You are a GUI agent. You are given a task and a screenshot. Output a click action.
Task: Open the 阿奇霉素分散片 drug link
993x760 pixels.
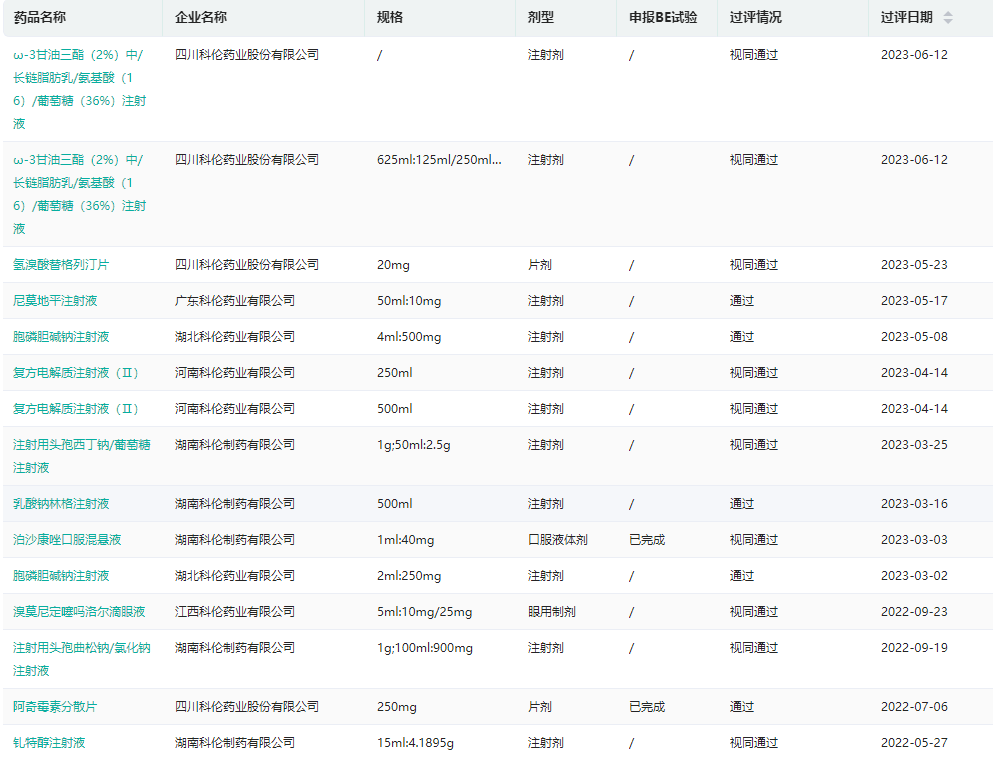[x=55, y=707]
